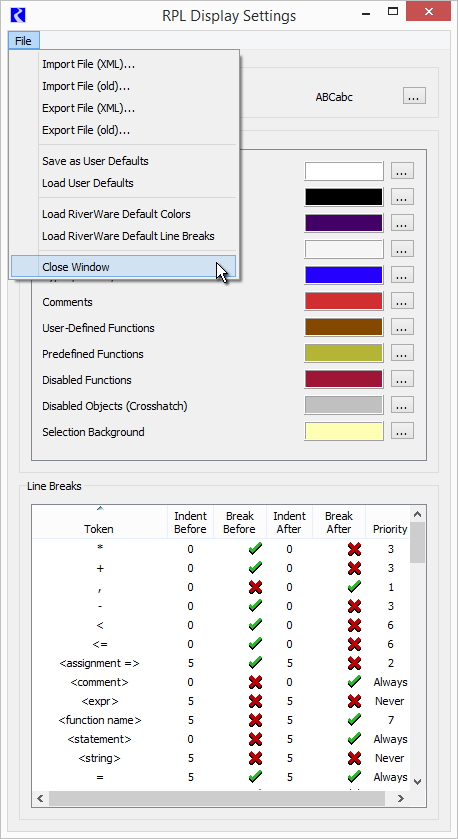Sort by the Token column header

pyautogui.click(x=99, y=522)
